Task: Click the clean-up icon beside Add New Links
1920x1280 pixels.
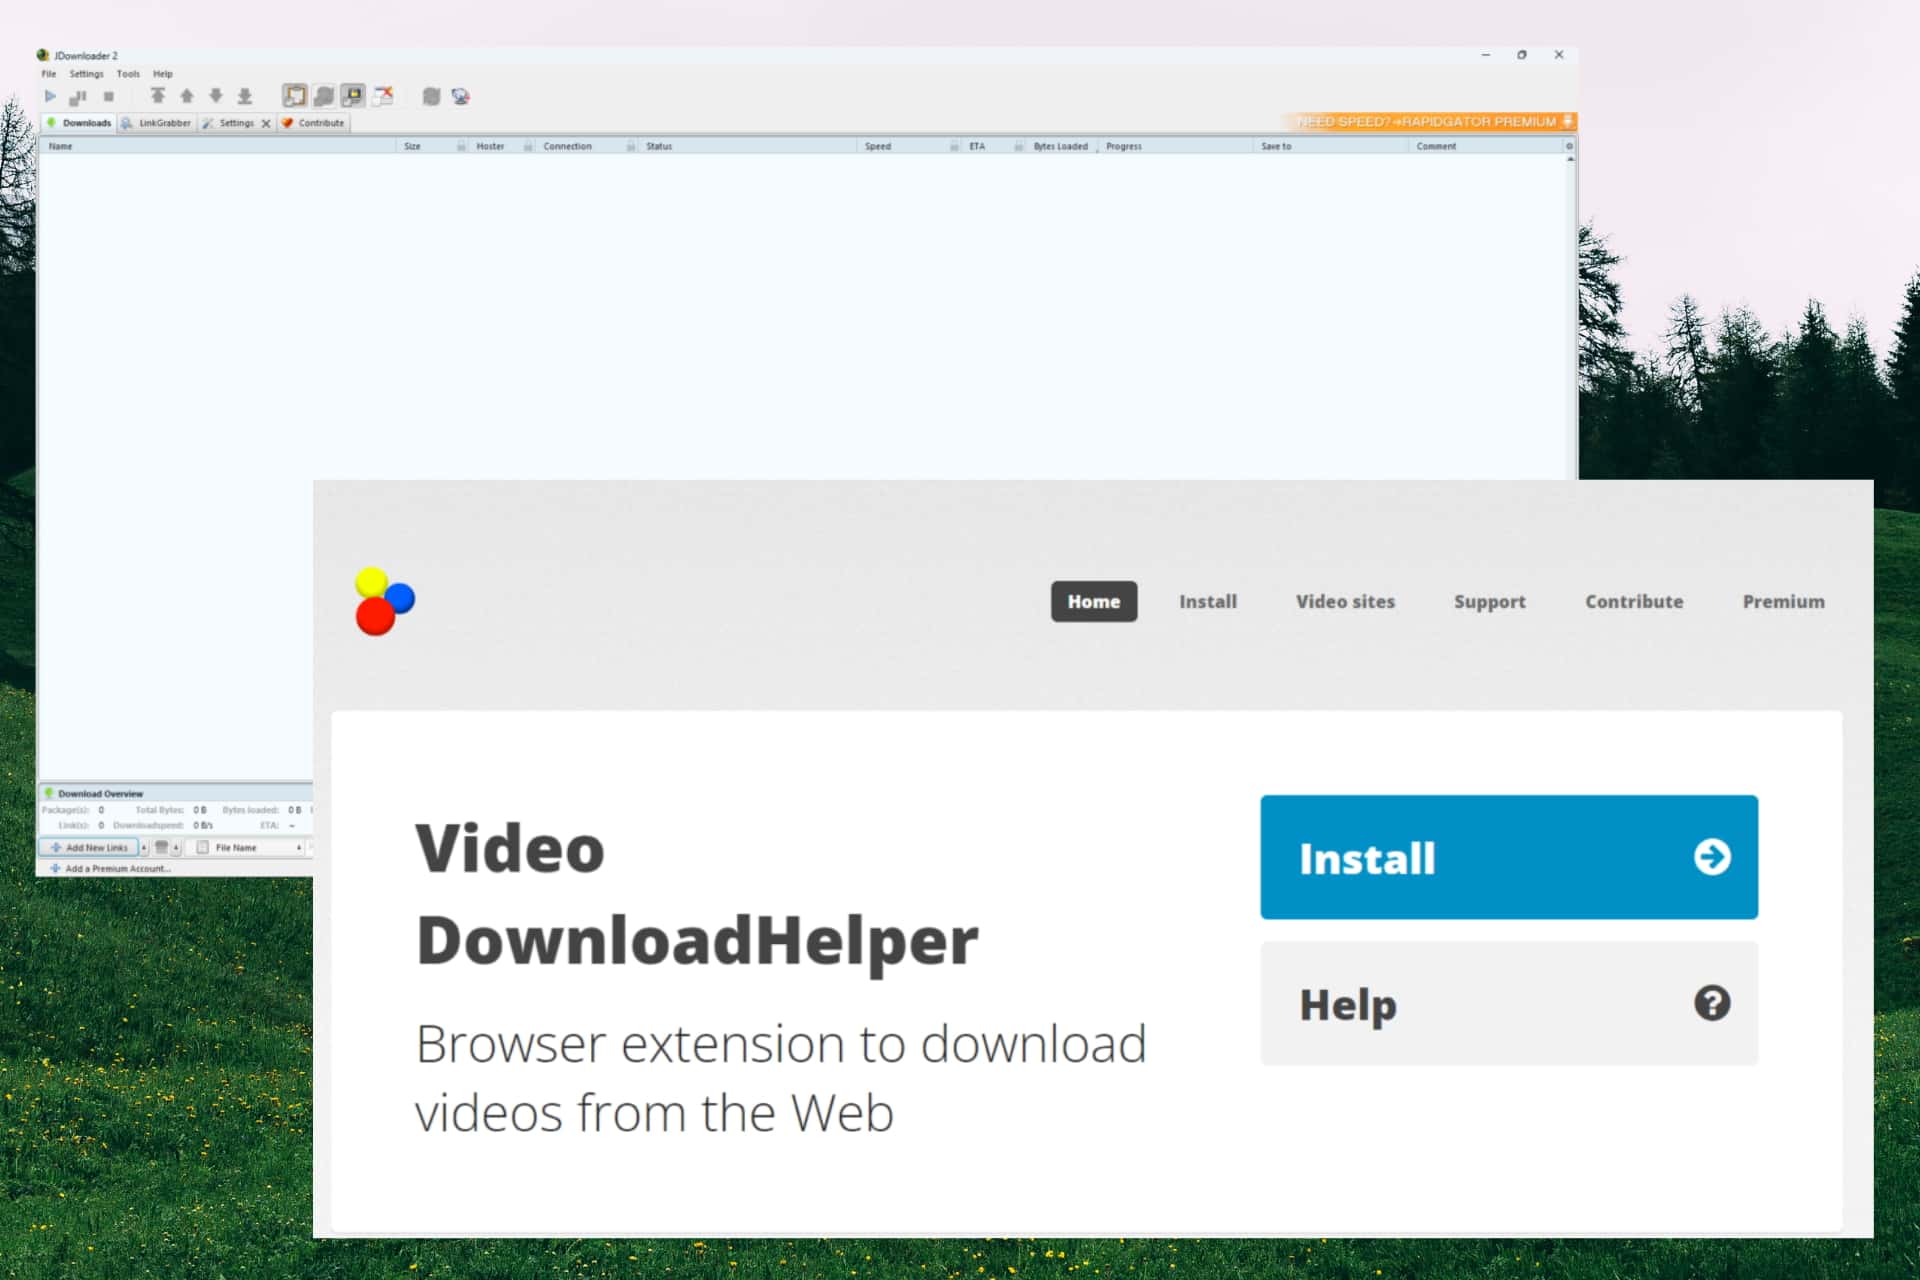Action: [x=161, y=847]
